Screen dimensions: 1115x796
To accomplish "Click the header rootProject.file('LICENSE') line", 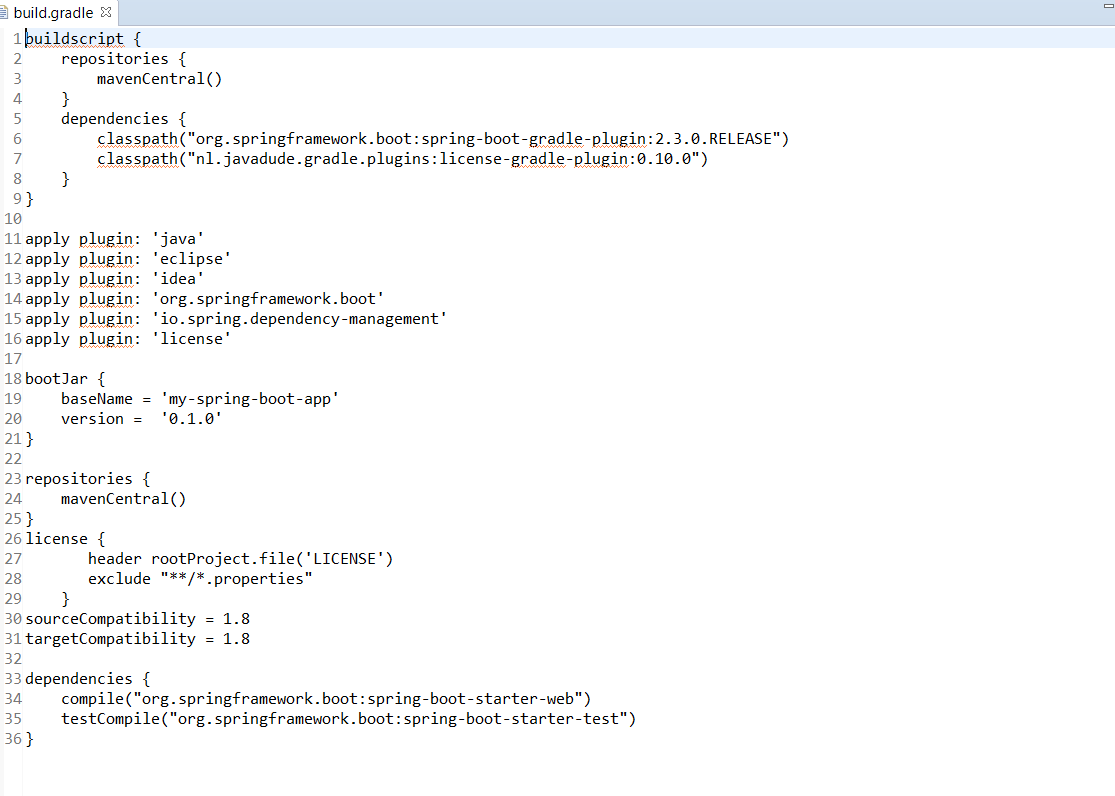I will 240,558.
